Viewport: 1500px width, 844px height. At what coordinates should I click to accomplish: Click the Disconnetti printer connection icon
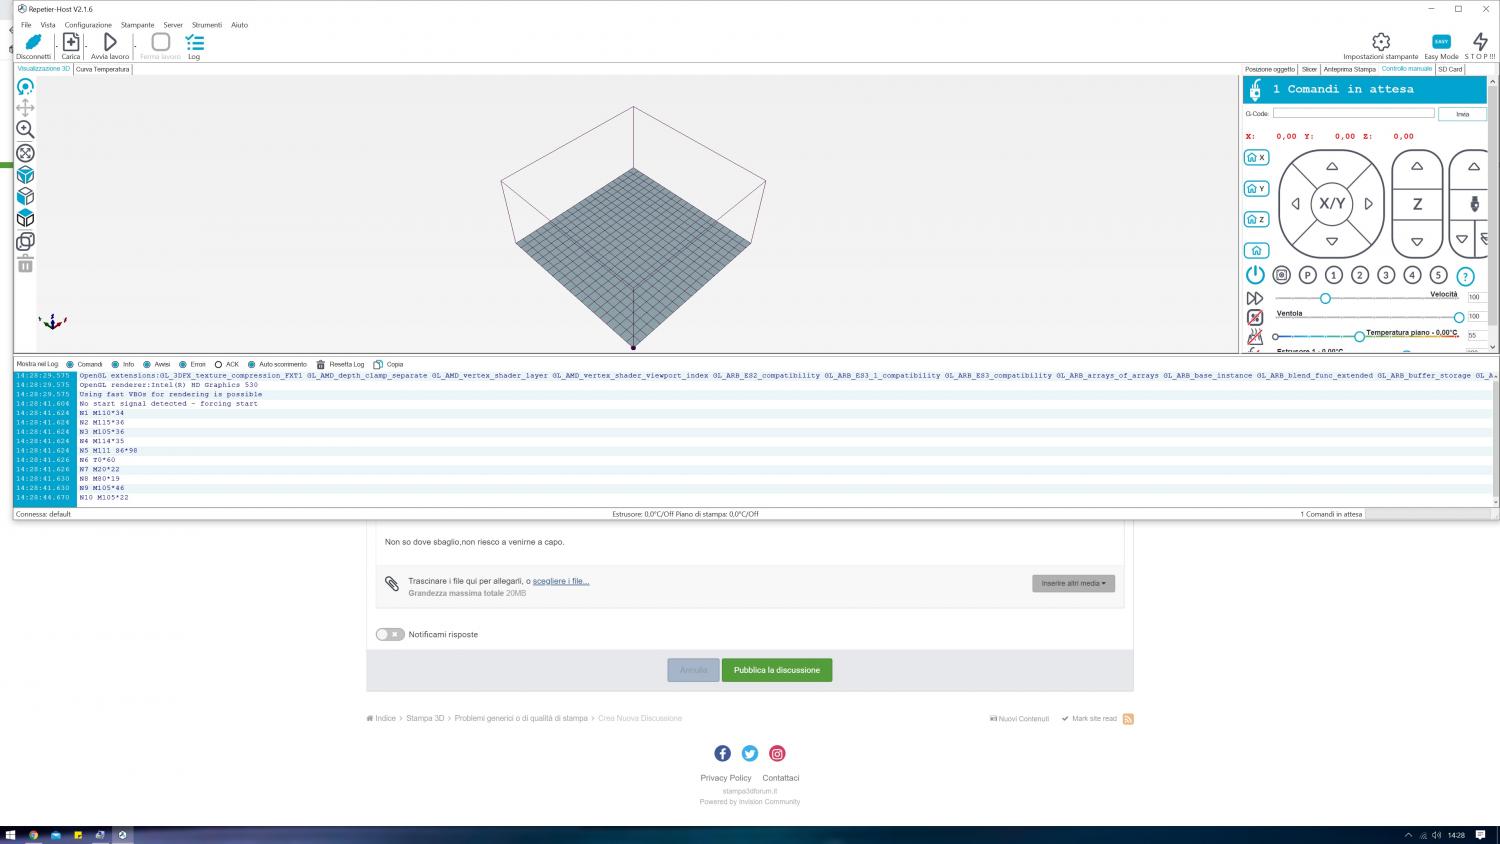33,42
